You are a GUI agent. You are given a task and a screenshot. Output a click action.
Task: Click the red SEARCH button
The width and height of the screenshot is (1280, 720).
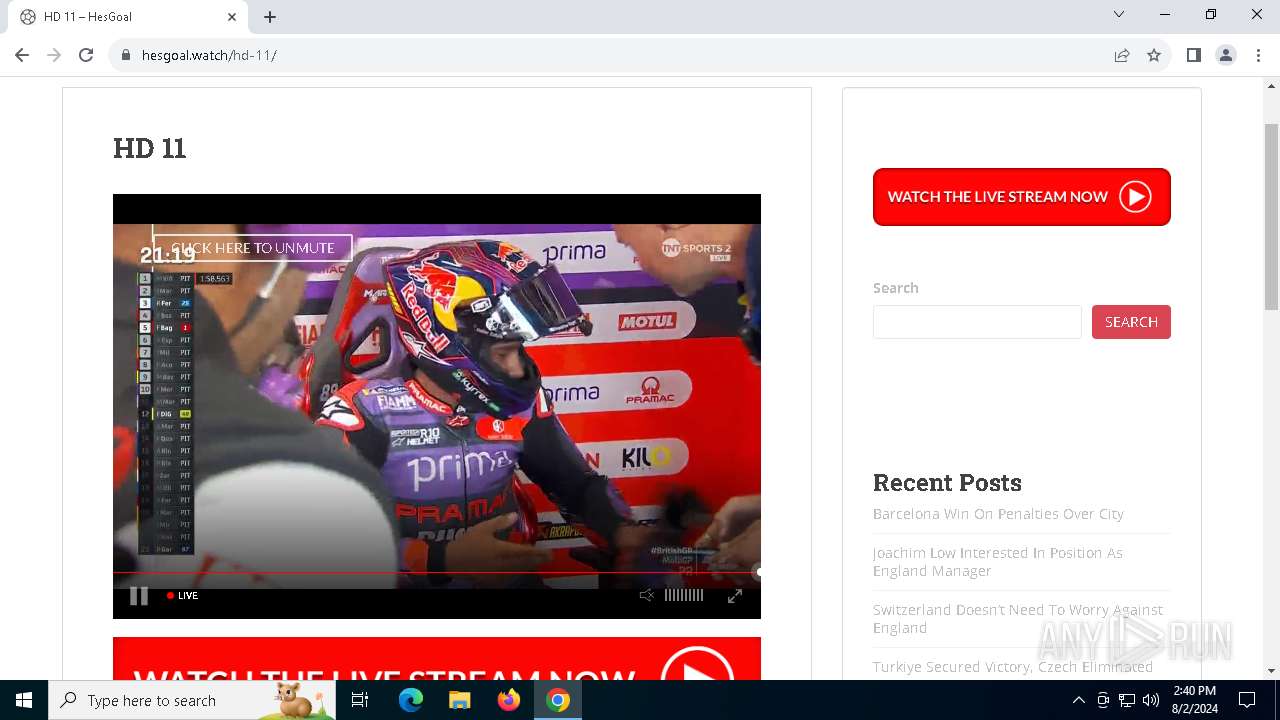click(1131, 322)
